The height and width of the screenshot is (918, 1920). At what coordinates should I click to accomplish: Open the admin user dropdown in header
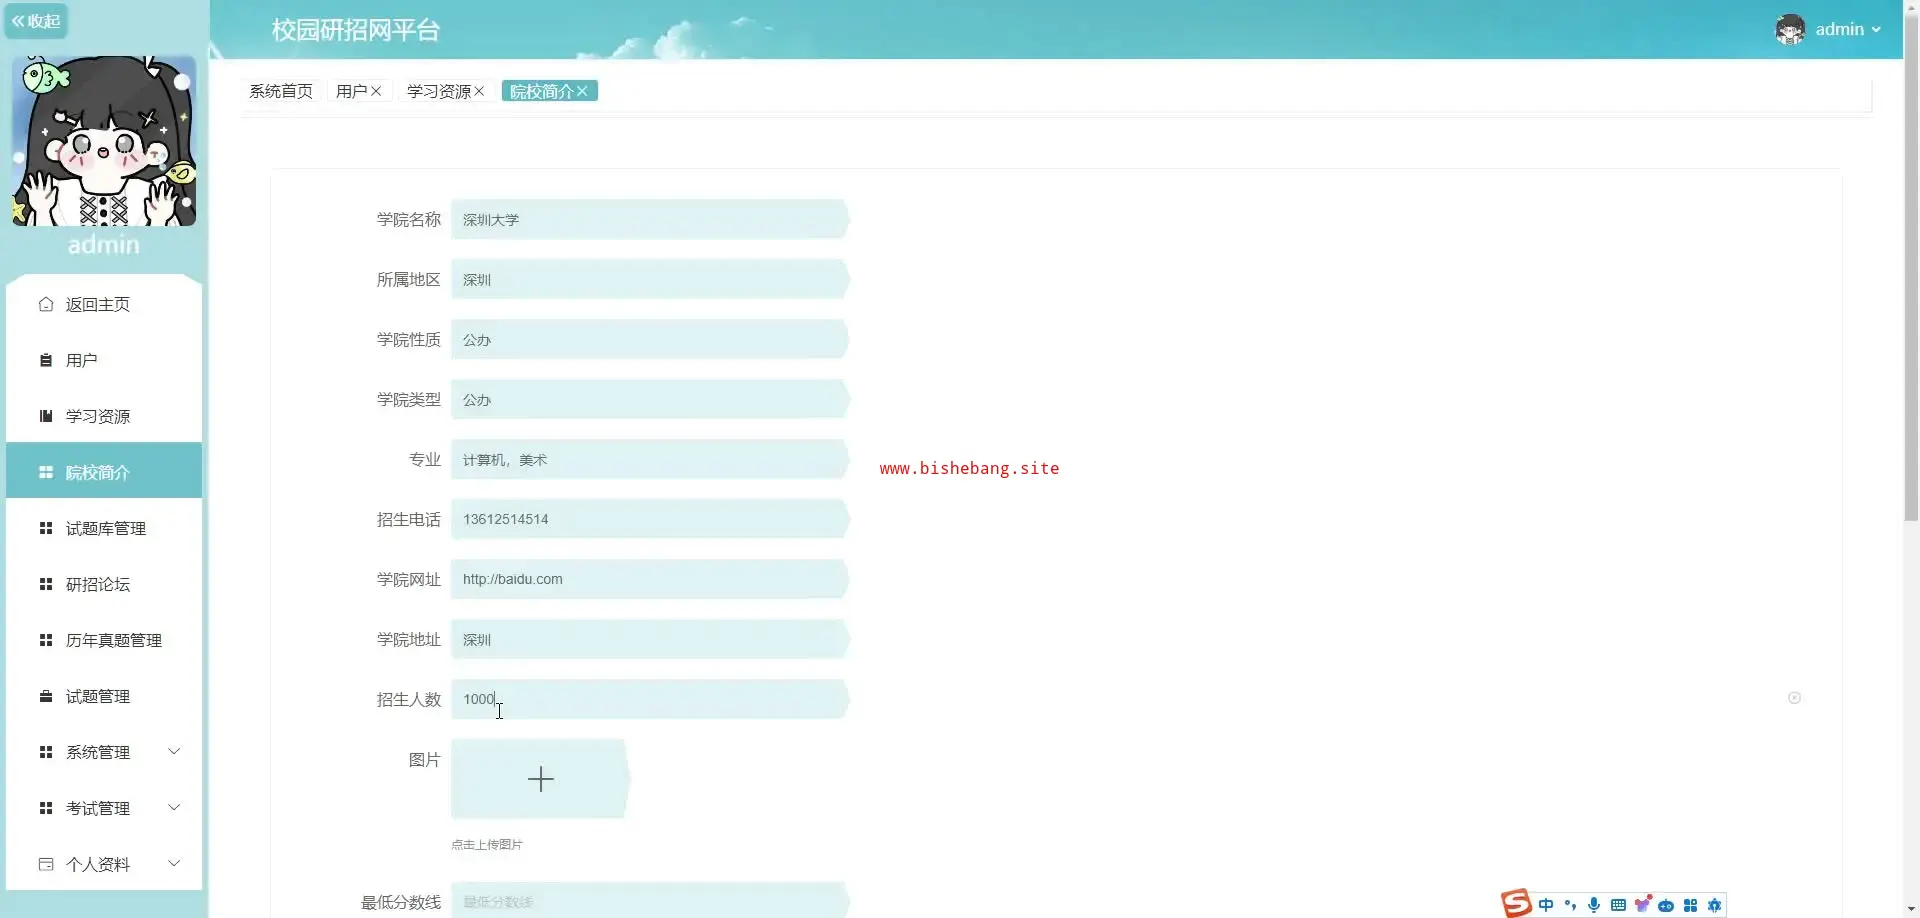[1848, 29]
